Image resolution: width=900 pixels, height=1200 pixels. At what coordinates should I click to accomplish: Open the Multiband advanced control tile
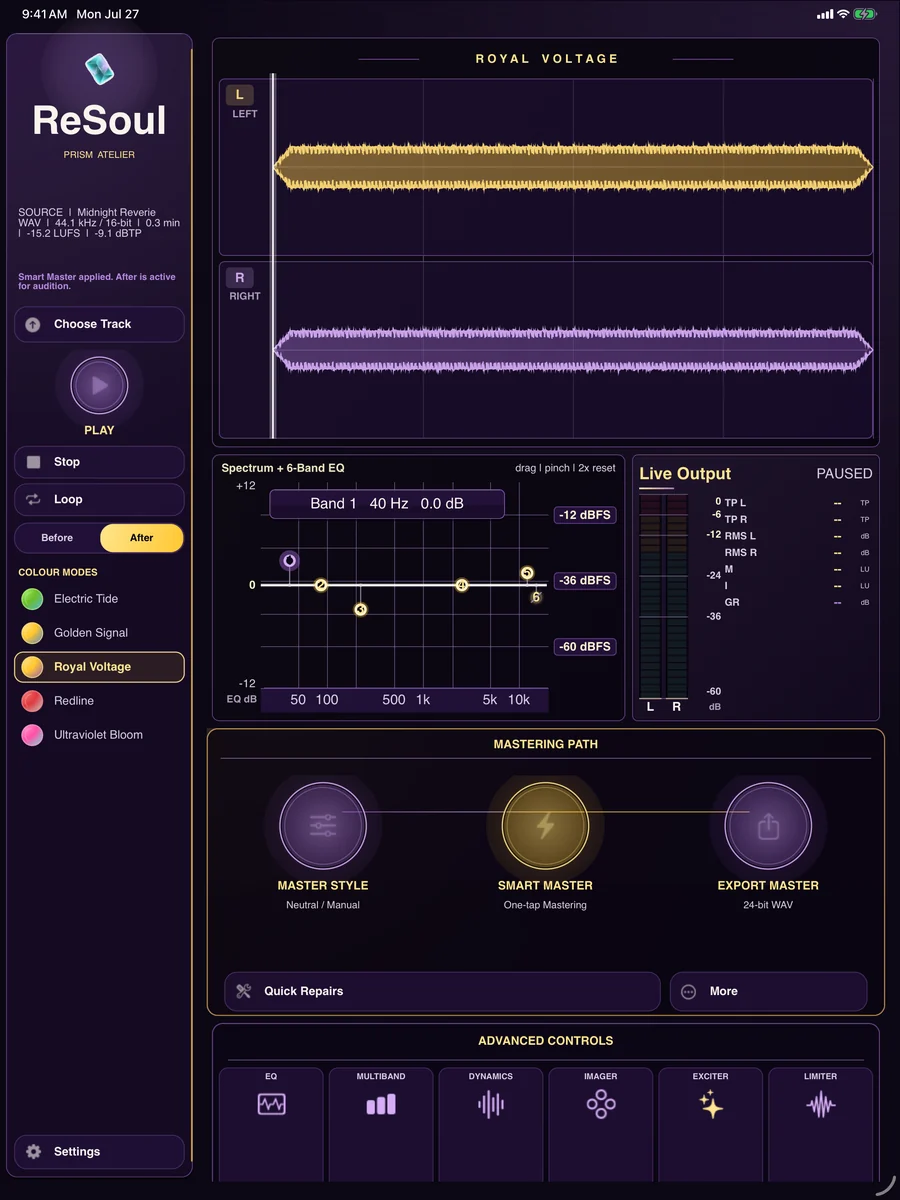coord(381,1124)
